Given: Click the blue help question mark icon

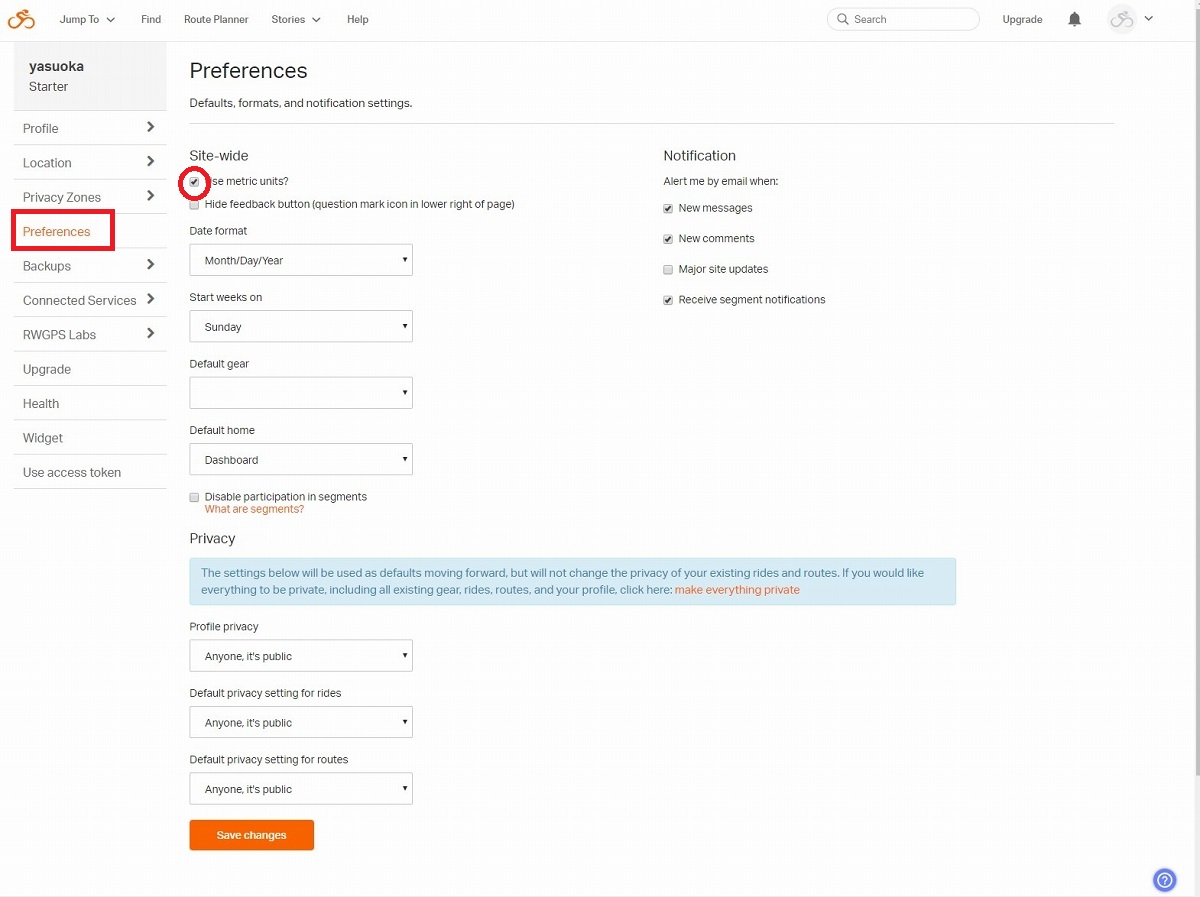Looking at the screenshot, I should click(1164, 880).
